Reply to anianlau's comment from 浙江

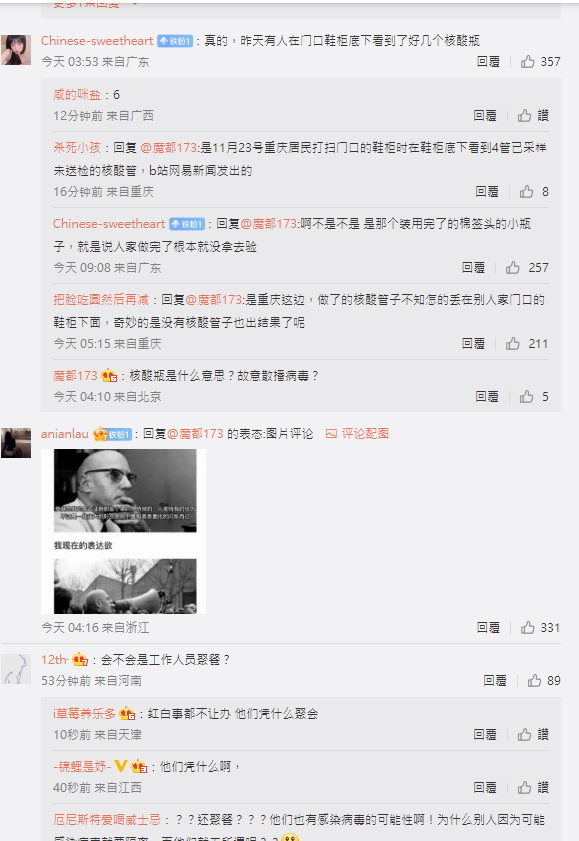[488, 628]
